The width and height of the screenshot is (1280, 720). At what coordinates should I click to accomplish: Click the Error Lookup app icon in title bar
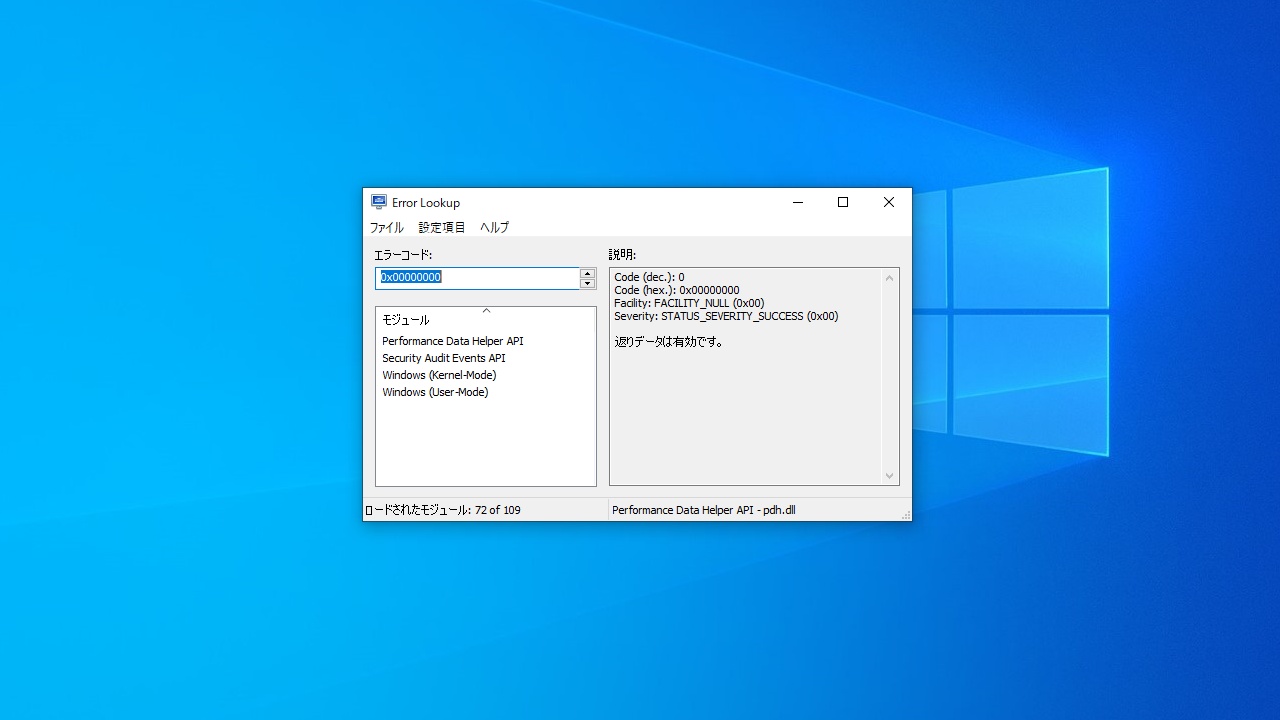(x=379, y=202)
